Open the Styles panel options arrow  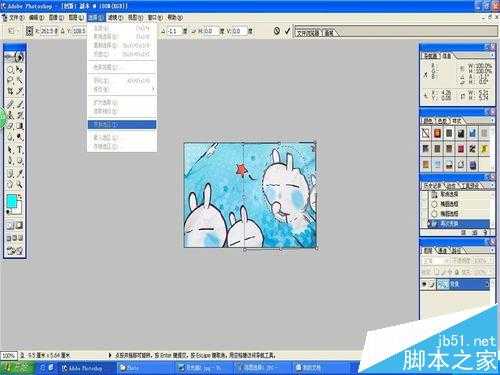pos(492,120)
